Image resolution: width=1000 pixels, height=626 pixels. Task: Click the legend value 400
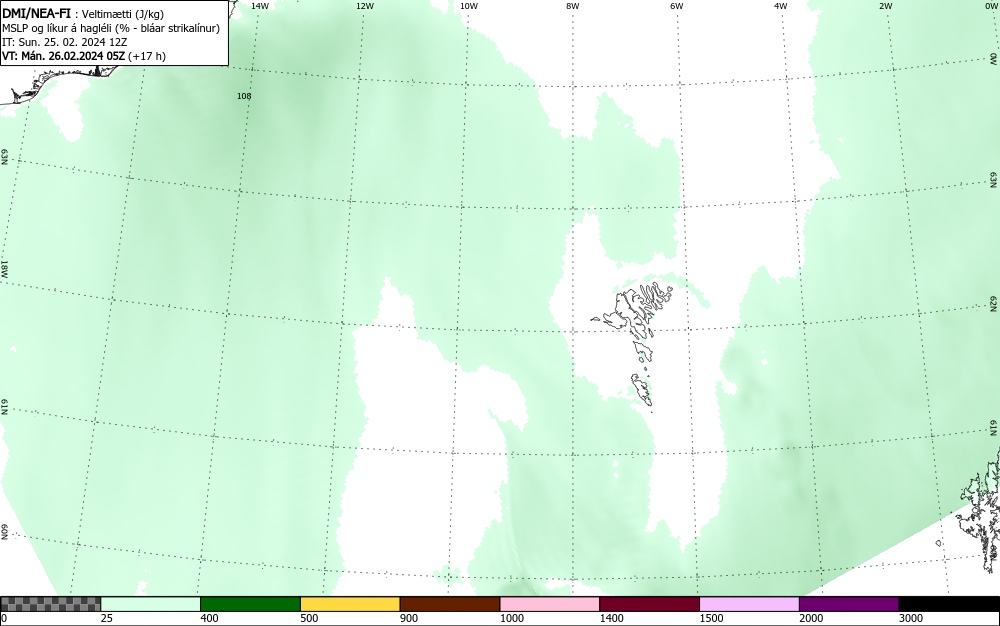(209, 618)
